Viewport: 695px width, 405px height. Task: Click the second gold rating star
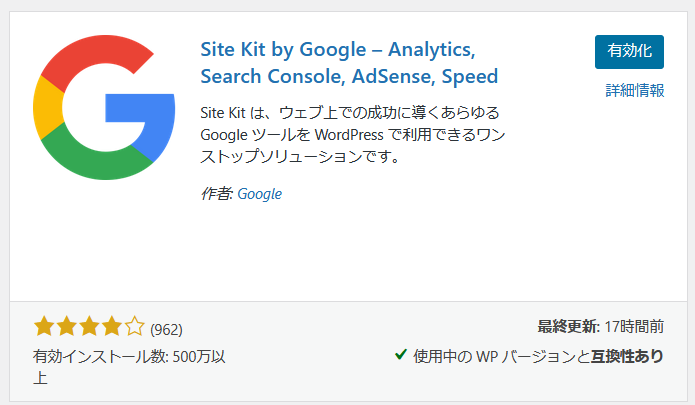click(x=66, y=326)
